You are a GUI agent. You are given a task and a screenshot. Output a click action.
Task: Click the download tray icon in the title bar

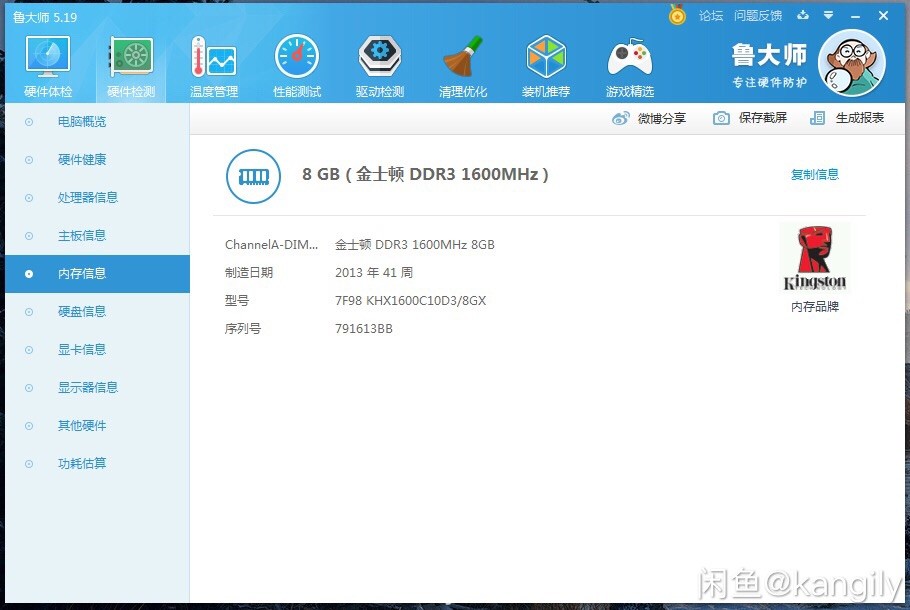coord(803,16)
